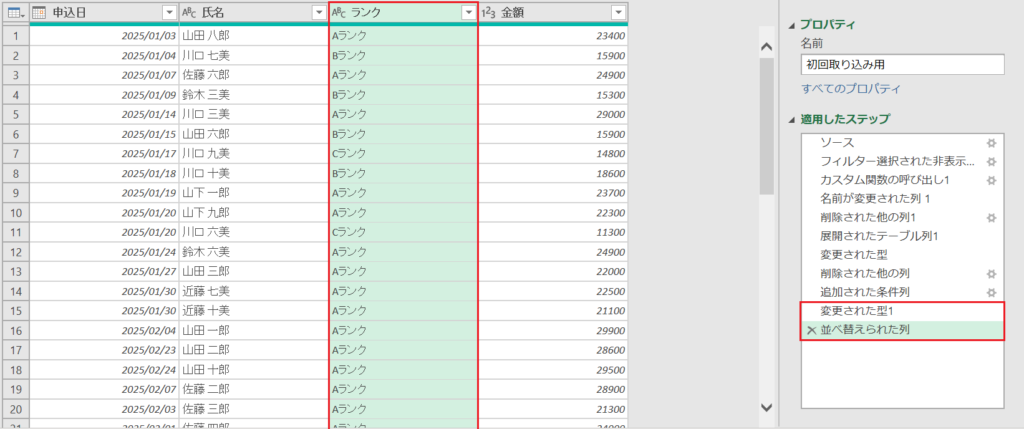Open the 氏名 column filter dropdown
Viewport: 1024px width, 429px height.
[x=319, y=13]
